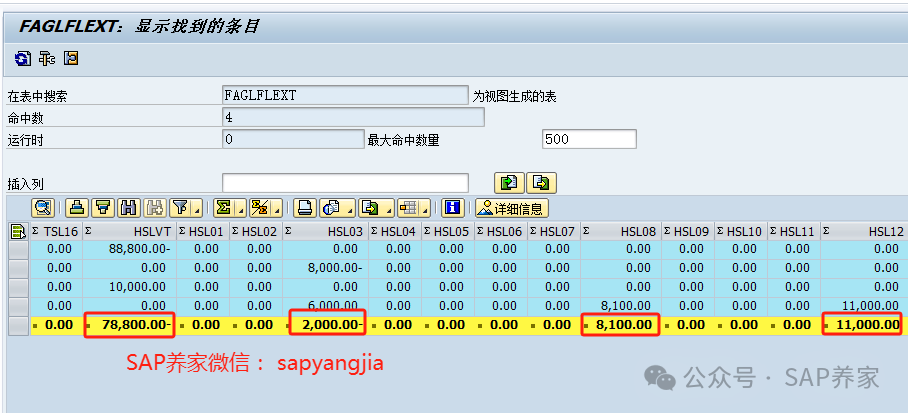Screen dimensions: 908x413
Task: Click the HSL08 column header
Action: click(x=621, y=232)
